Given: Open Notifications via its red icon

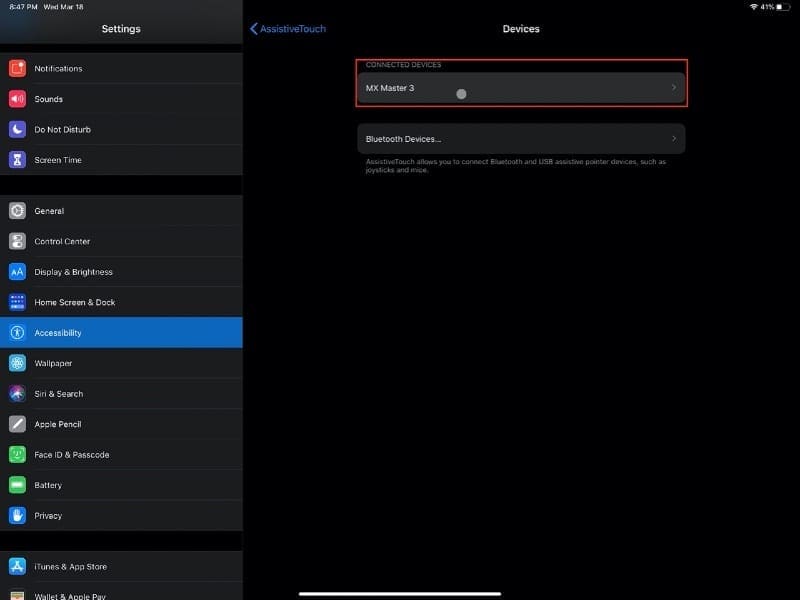Looking at the screenshot, I should pyautogui.click(x=17, y=68).
